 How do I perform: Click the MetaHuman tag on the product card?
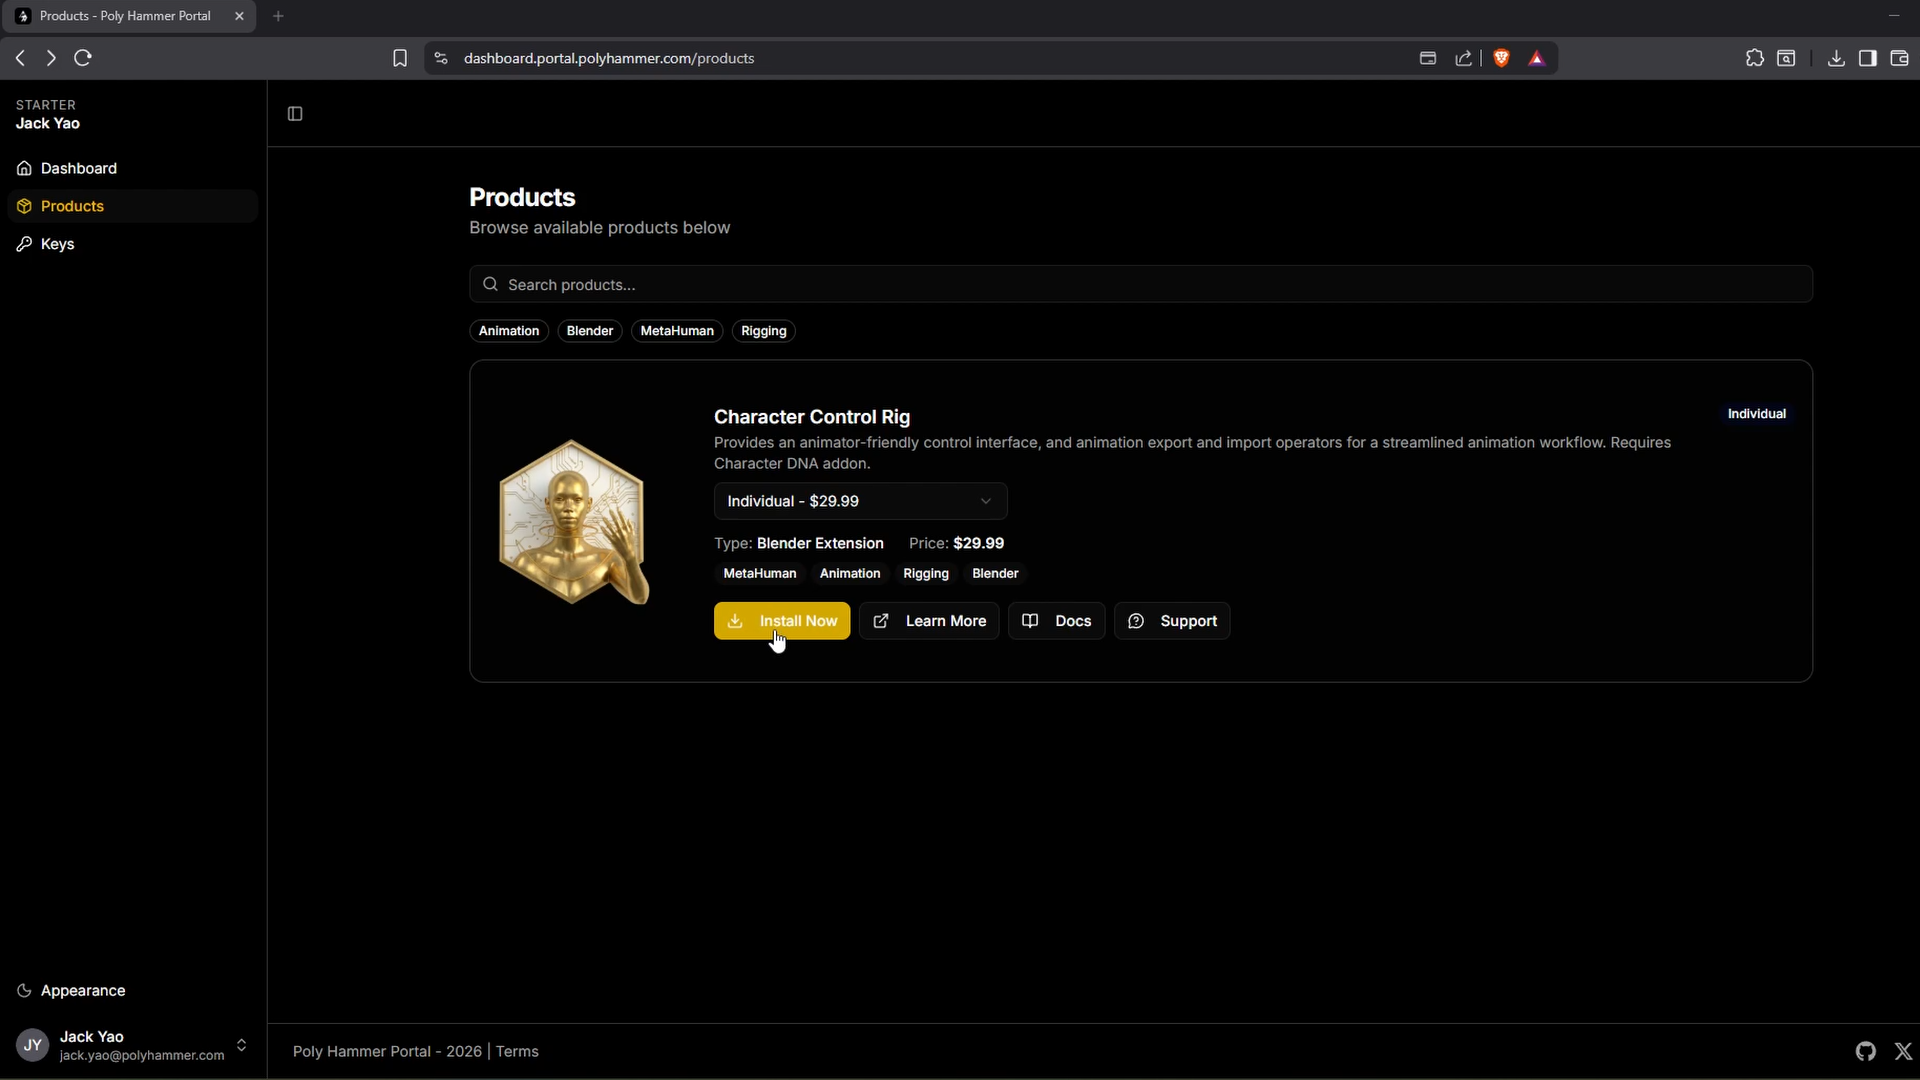pyautogui.click(x=760, y=574)
